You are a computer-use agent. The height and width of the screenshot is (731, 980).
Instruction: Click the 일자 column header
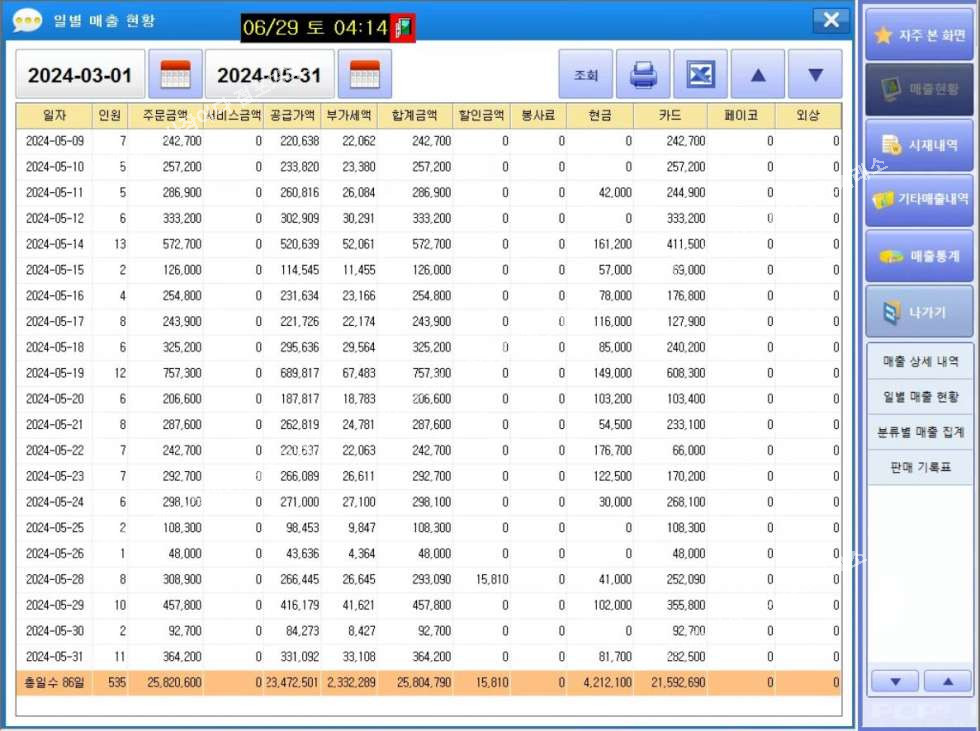pyautogui.click(x=54, y=115)
